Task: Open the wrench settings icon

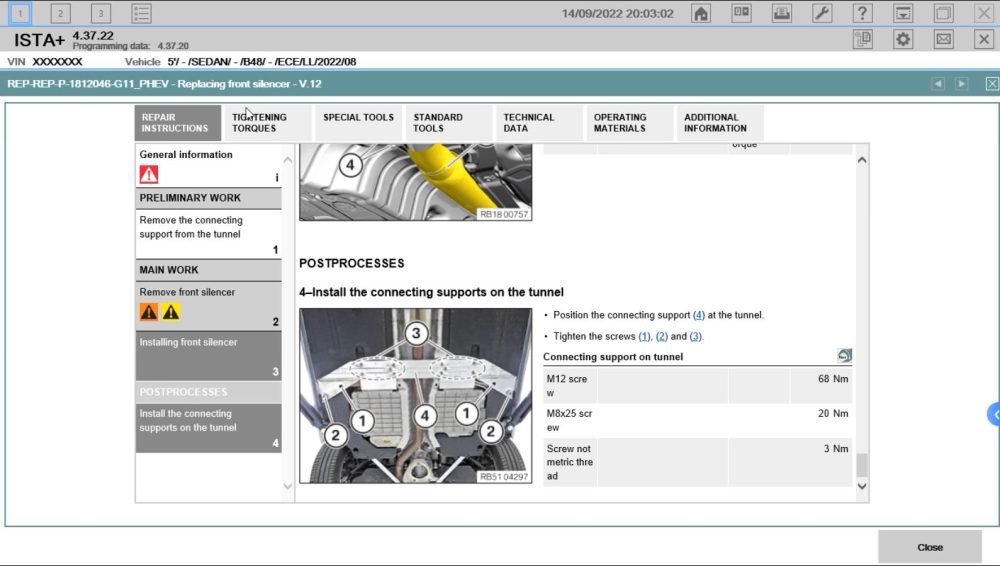Action: point(822,13)
